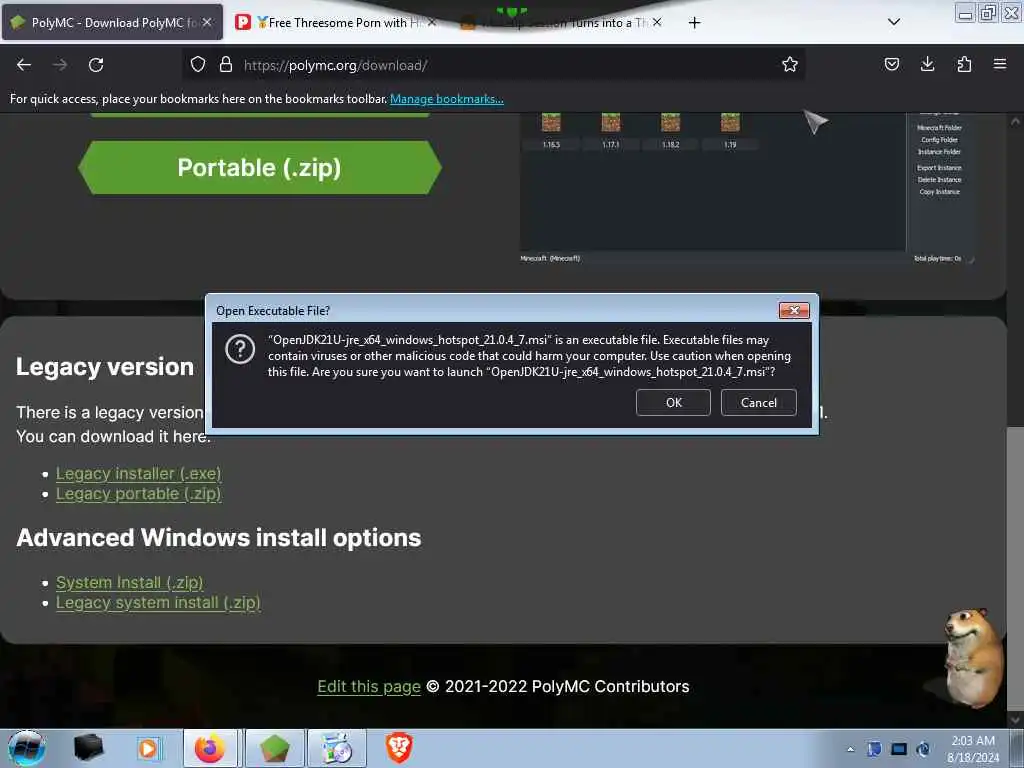Download Legacy installer (.exe)
The height and width of the screenshot is (768, 1024).
(138, 473)
